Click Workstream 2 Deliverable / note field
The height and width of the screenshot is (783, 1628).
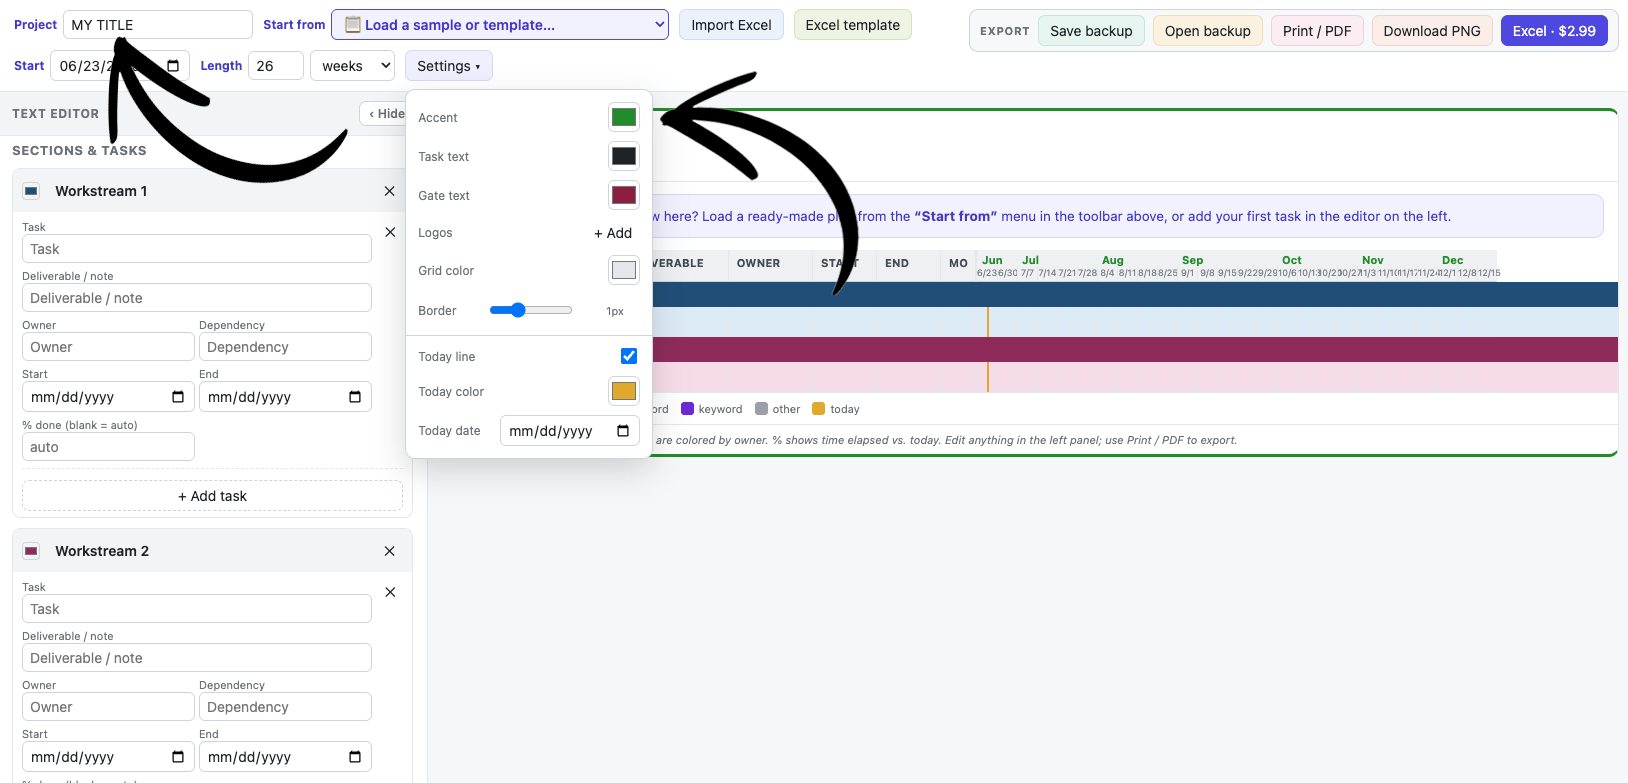(197, 658)
